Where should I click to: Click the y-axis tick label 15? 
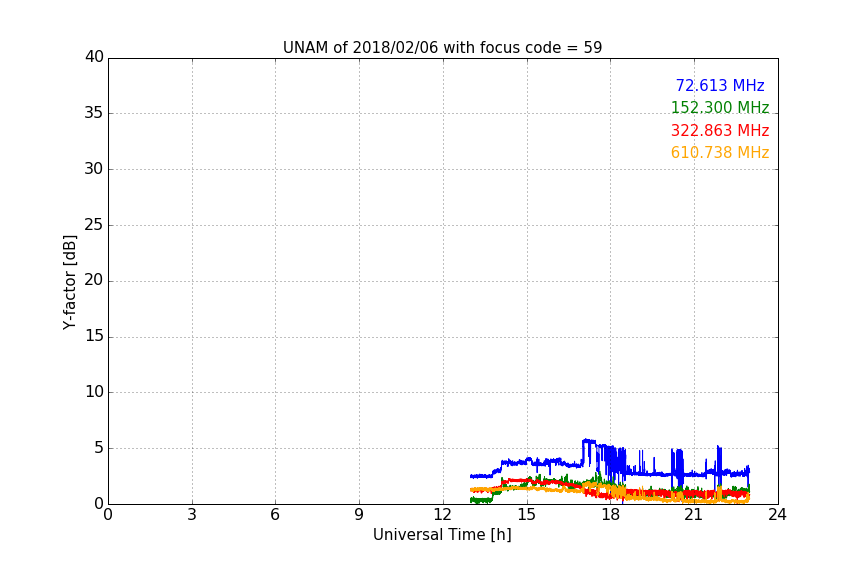94,336
